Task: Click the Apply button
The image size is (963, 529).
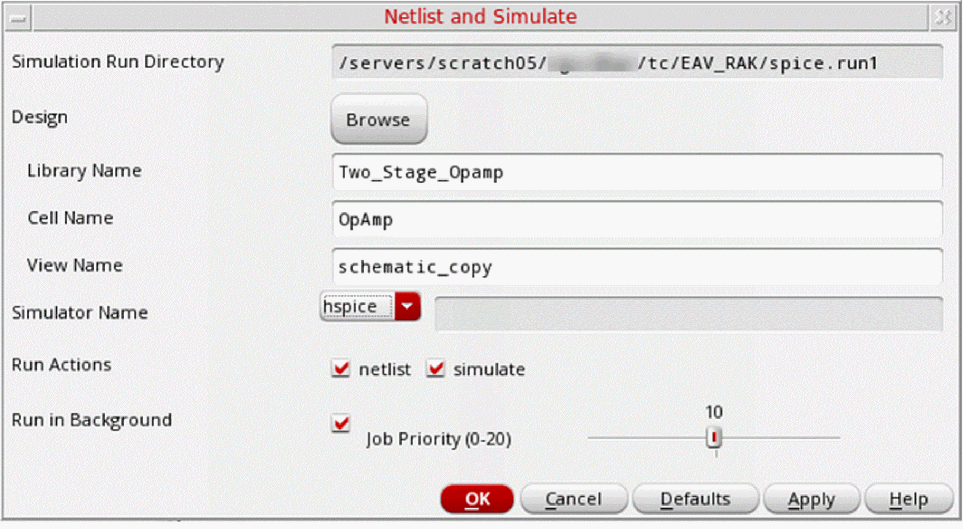Action: (x=811, y=499)
